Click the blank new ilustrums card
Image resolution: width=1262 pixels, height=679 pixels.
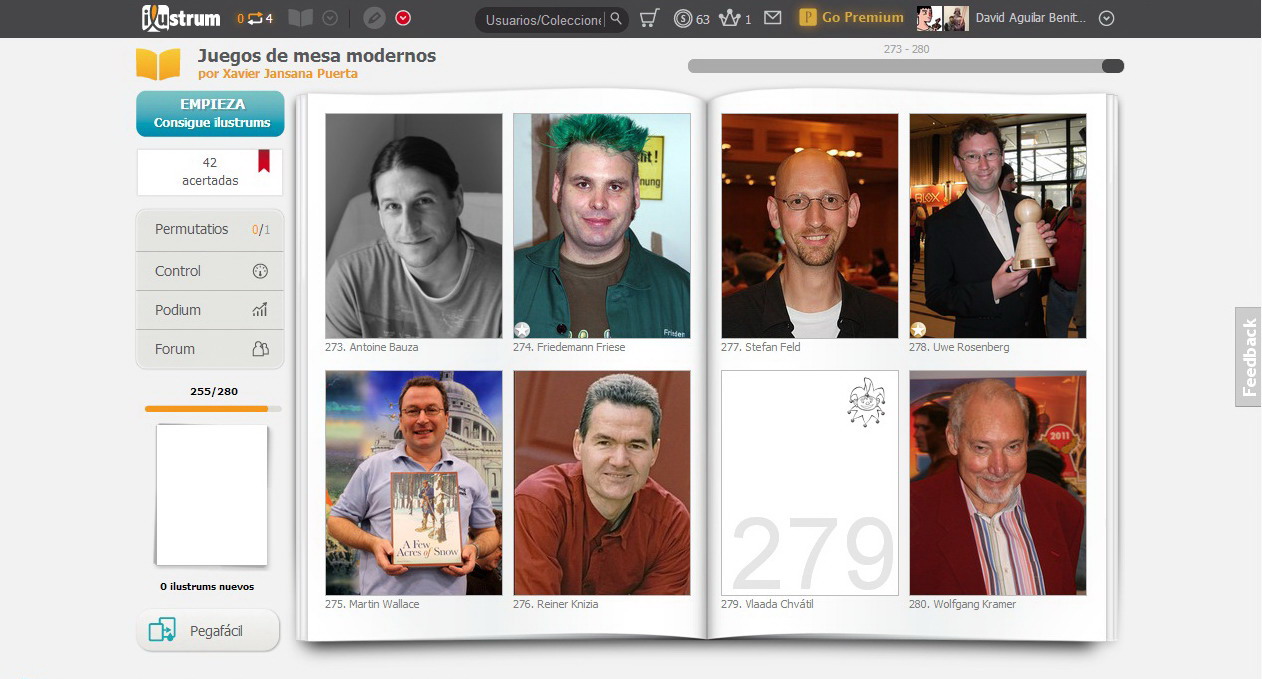(212, 494)
